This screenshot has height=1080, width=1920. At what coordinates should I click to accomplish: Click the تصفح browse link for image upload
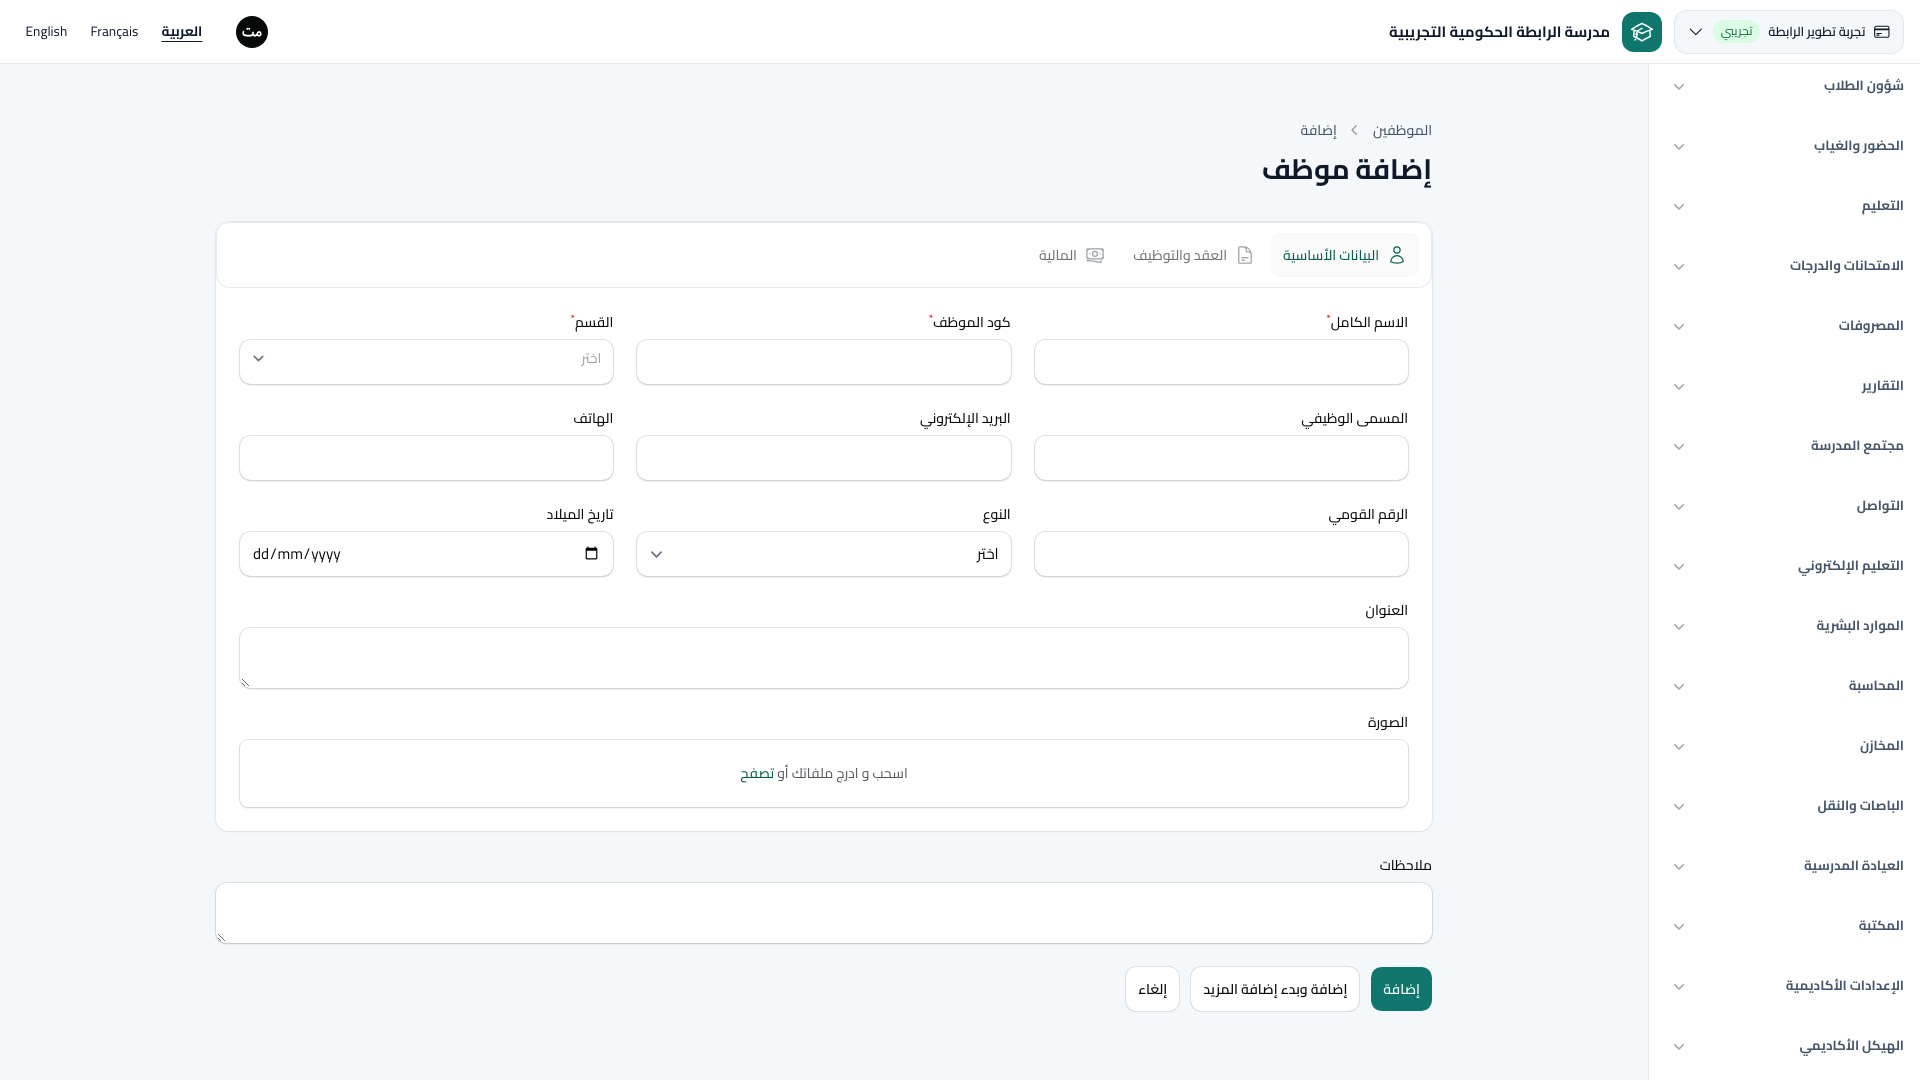tap(757, 774)
